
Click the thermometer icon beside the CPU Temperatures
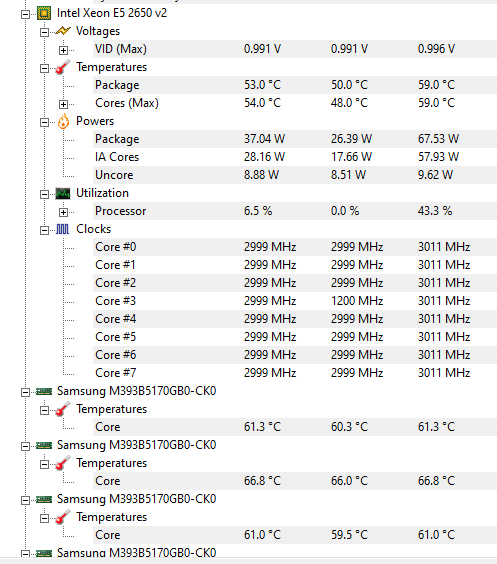click(x=63, y=67)
